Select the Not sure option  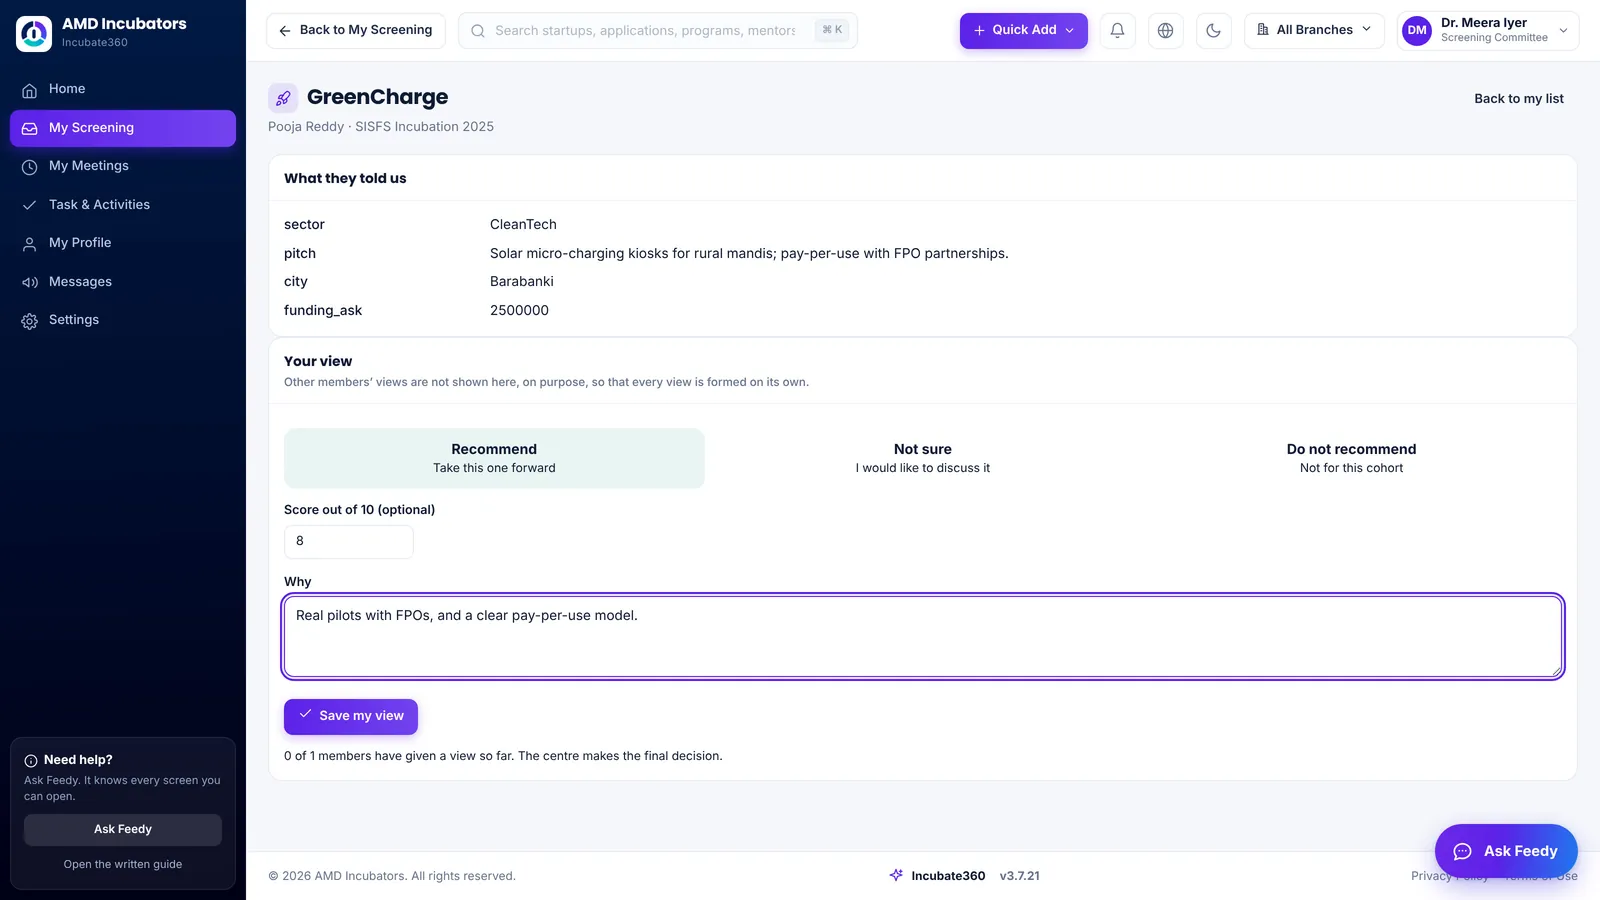pyautogui.click(x=923, y=458)
